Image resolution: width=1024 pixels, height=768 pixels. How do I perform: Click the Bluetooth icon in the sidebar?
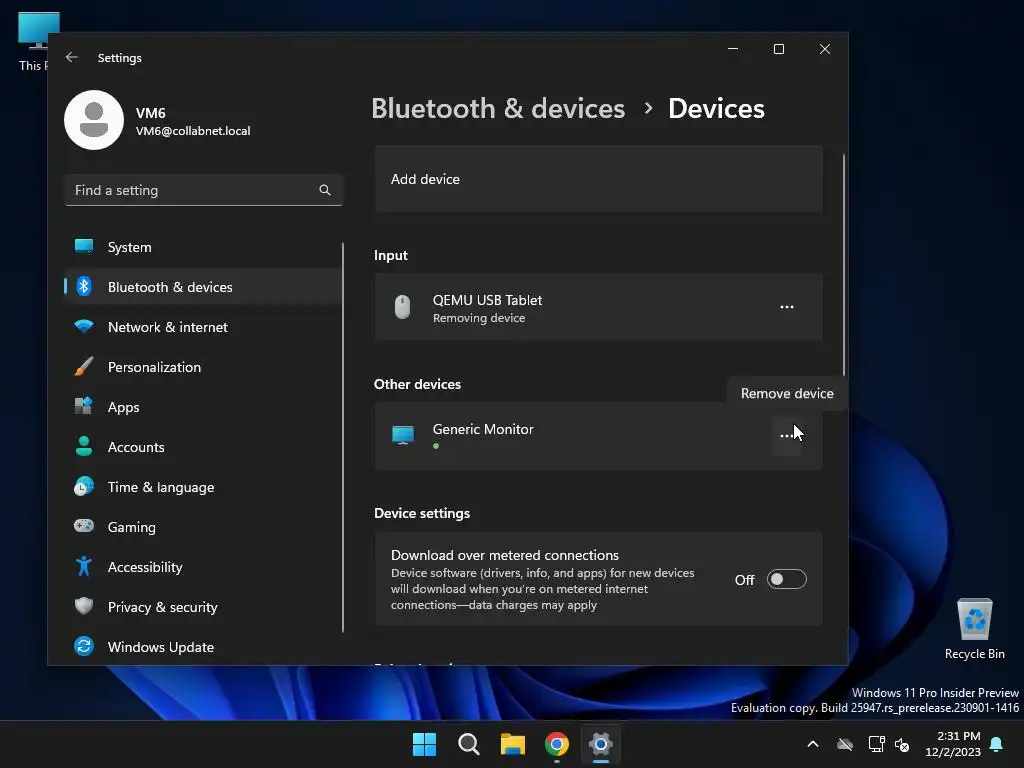84,286
